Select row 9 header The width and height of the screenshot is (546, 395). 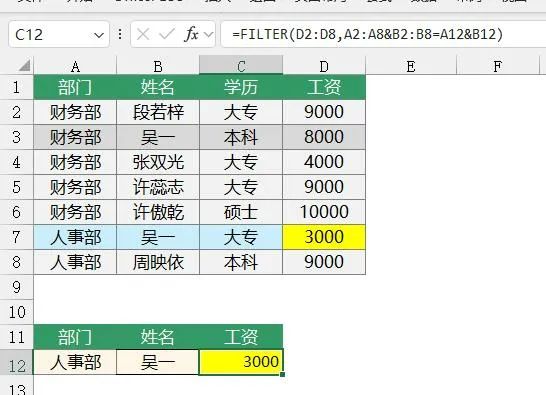pos(16,287)
